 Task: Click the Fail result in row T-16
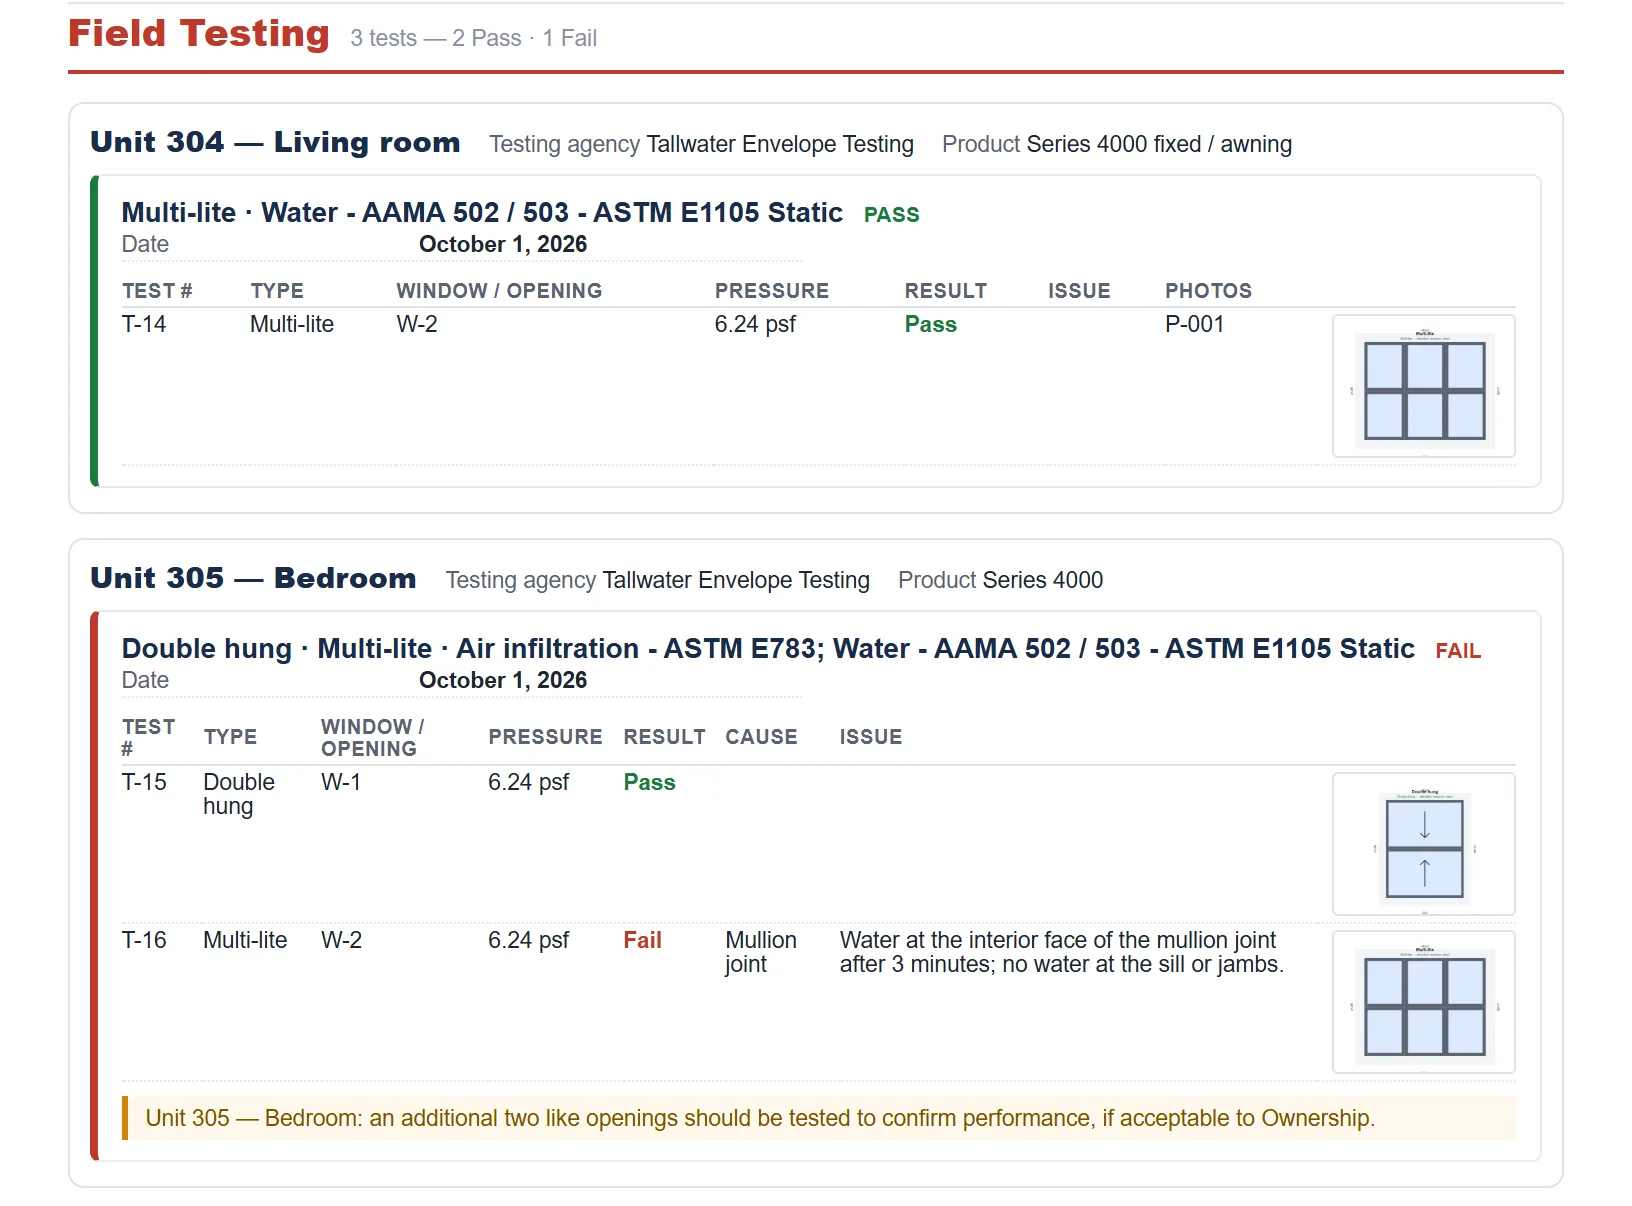642,940
